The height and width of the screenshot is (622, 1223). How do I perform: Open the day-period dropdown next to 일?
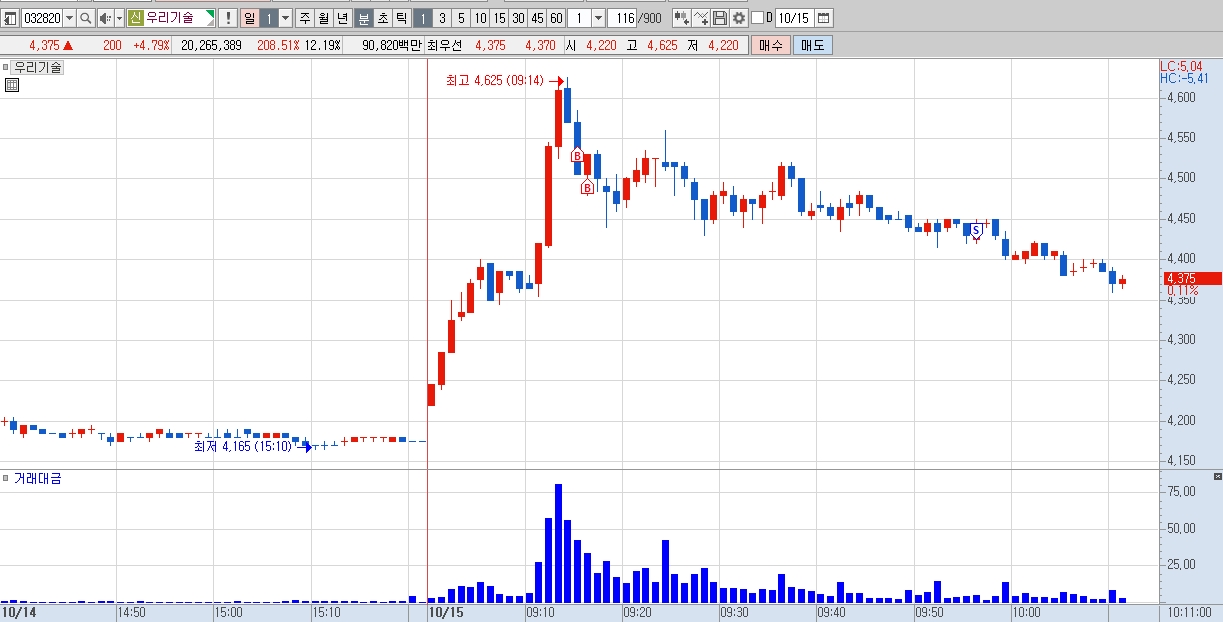[x=285, y=18]
